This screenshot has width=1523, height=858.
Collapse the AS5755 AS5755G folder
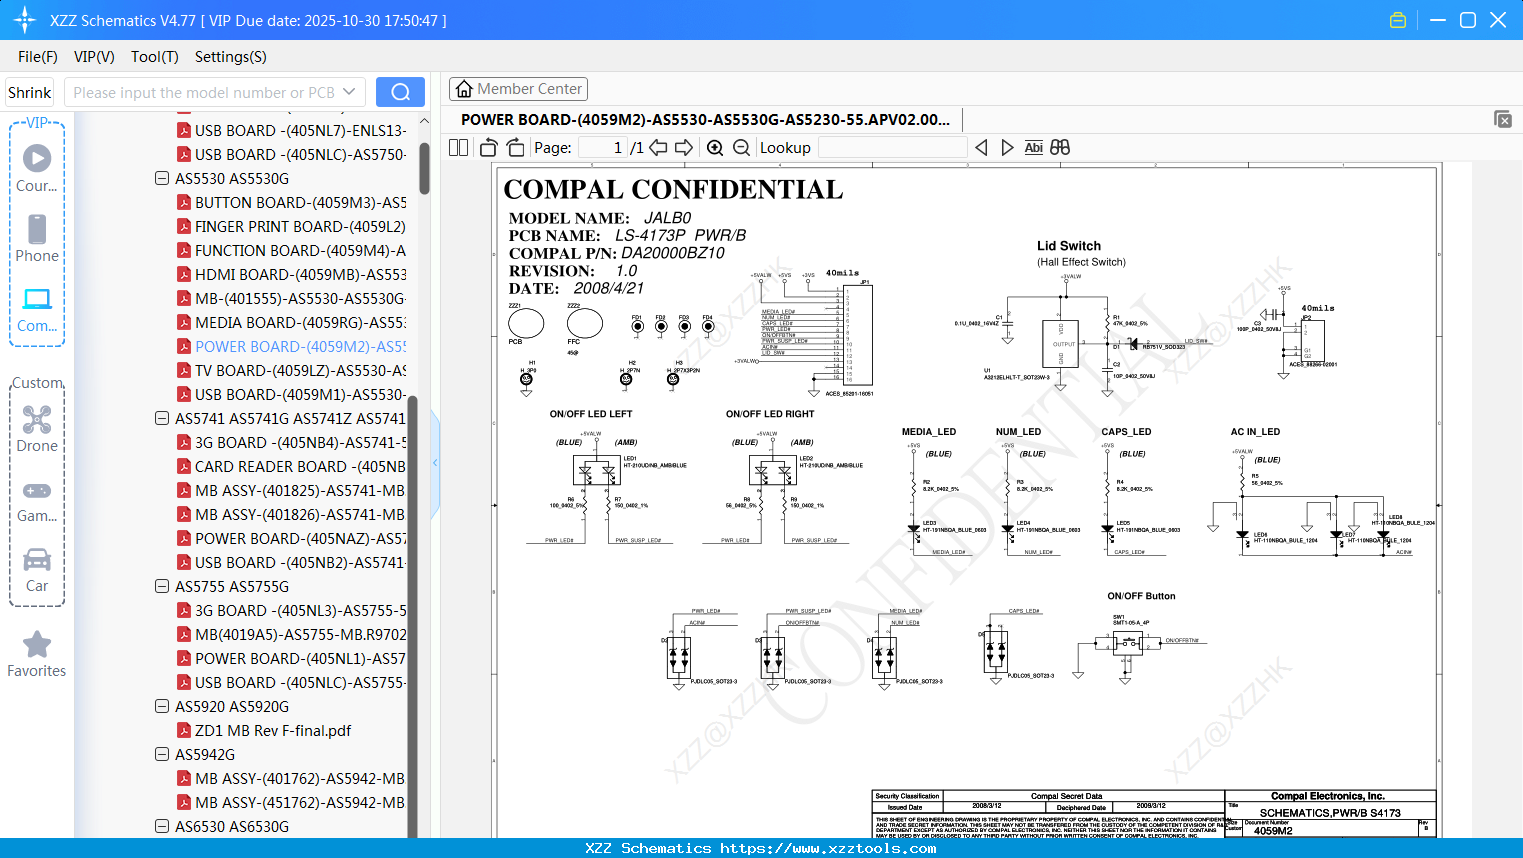tap(162, 586)
